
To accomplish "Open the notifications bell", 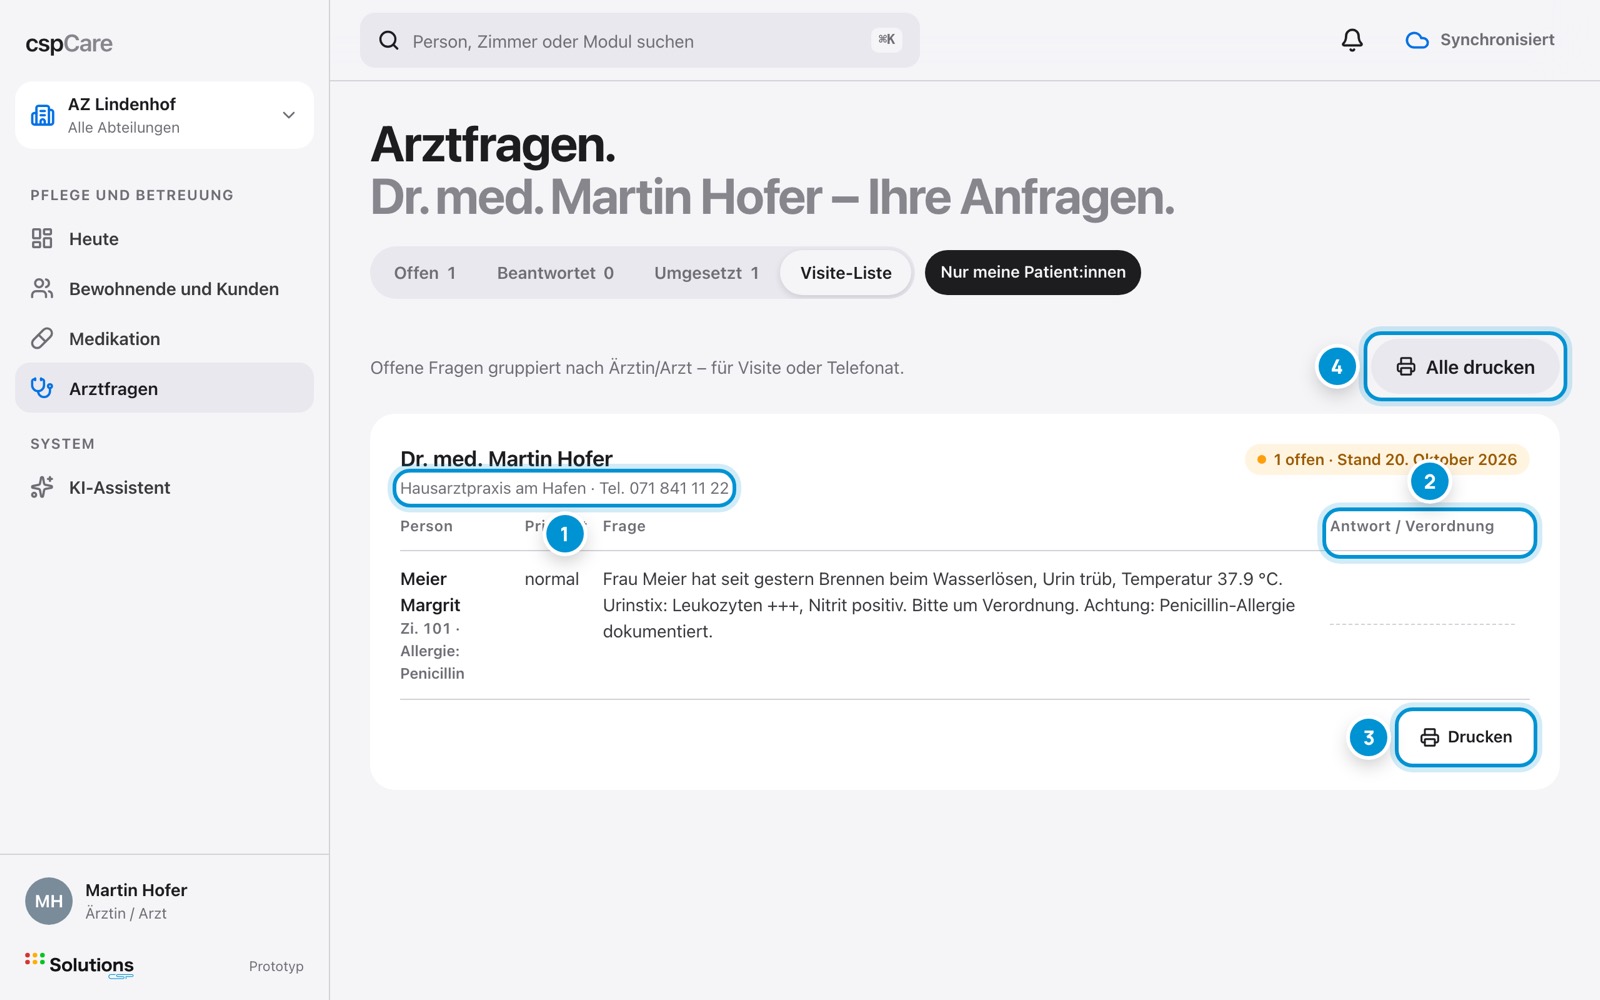I will (1352, 40).
